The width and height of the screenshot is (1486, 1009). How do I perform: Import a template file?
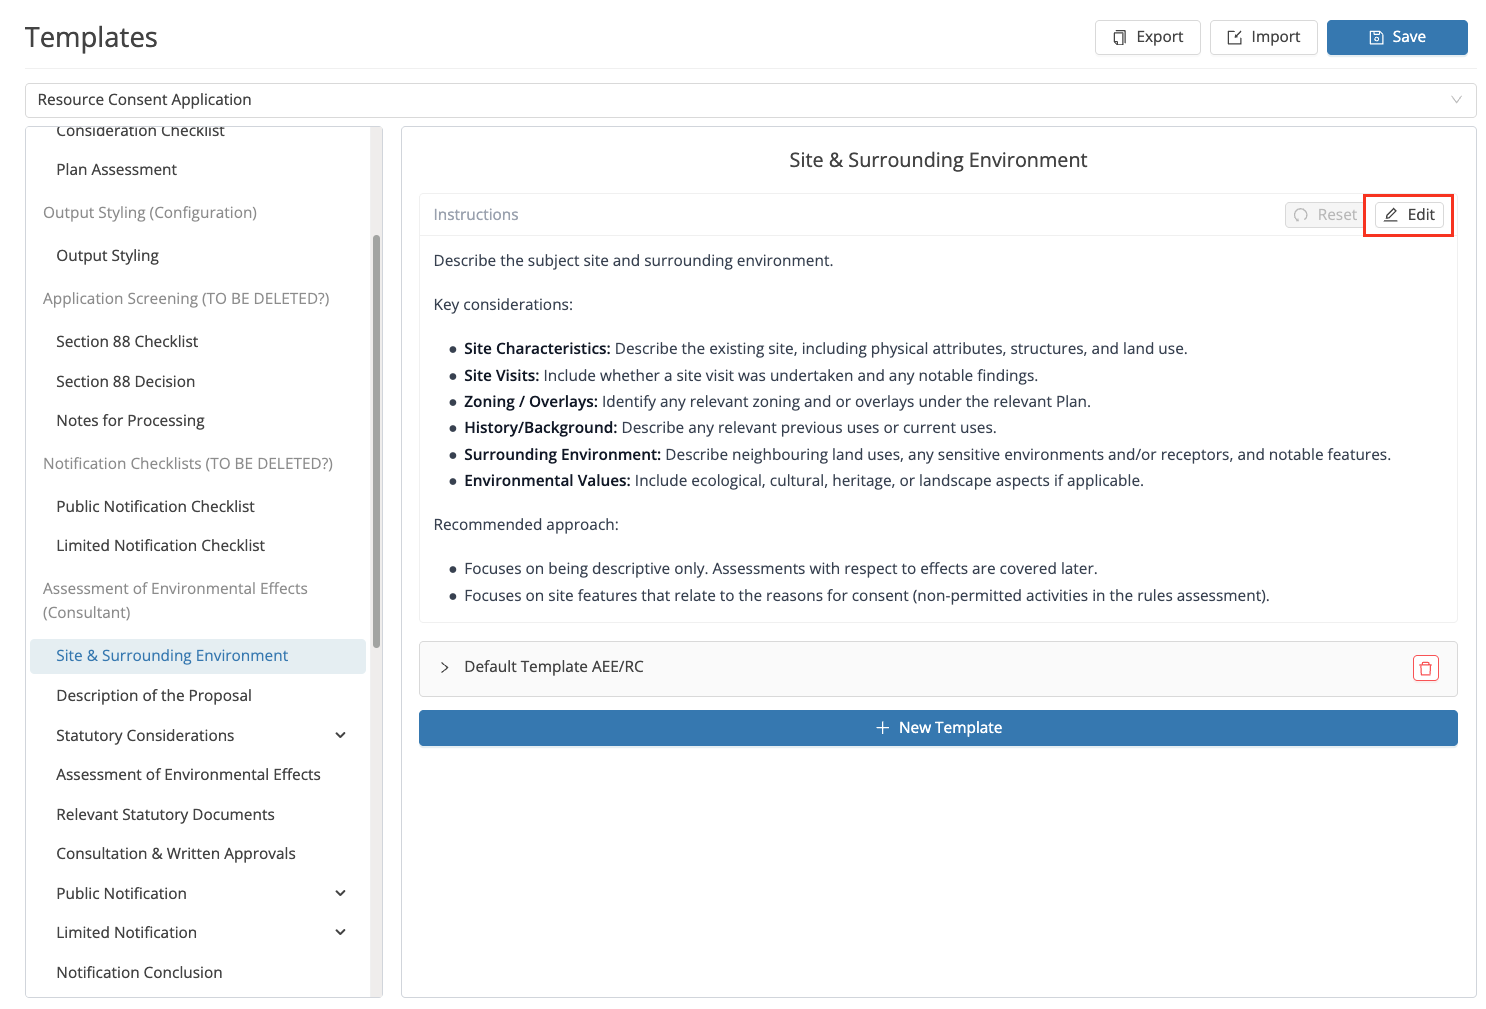(x=1263, y=37)
